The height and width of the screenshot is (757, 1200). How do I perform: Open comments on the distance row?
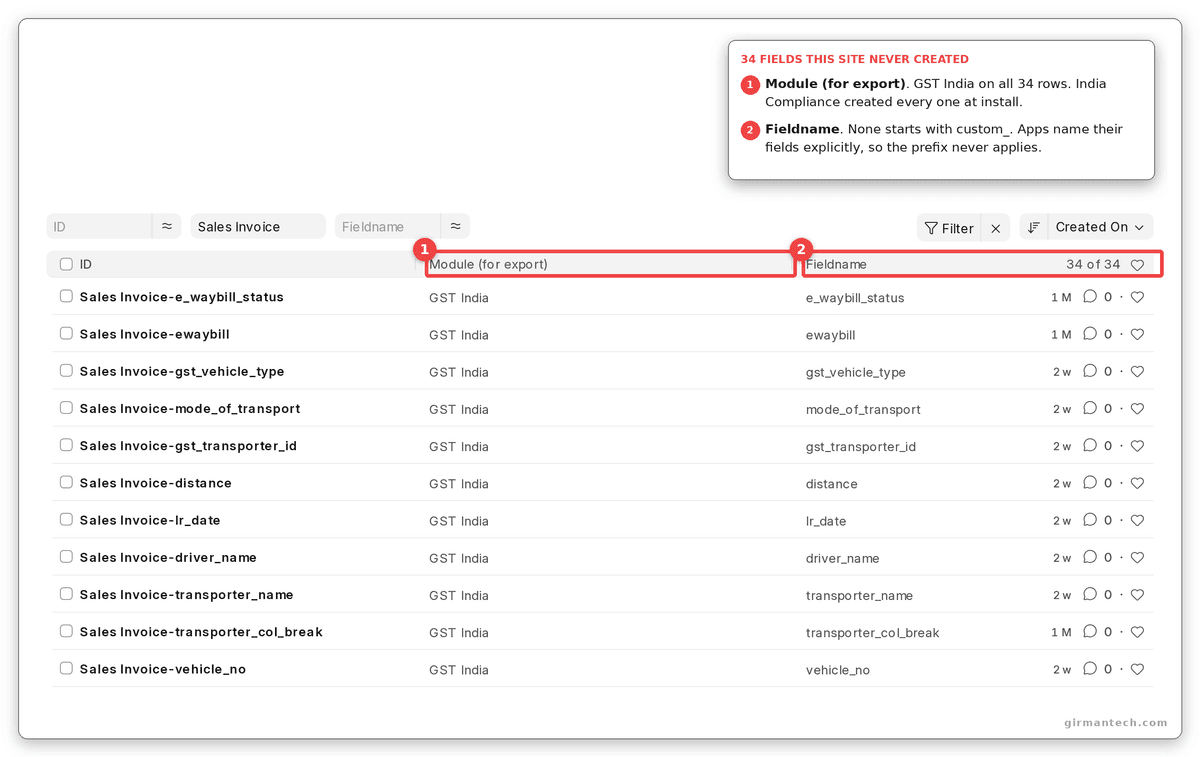click(x=1090, y=483)
